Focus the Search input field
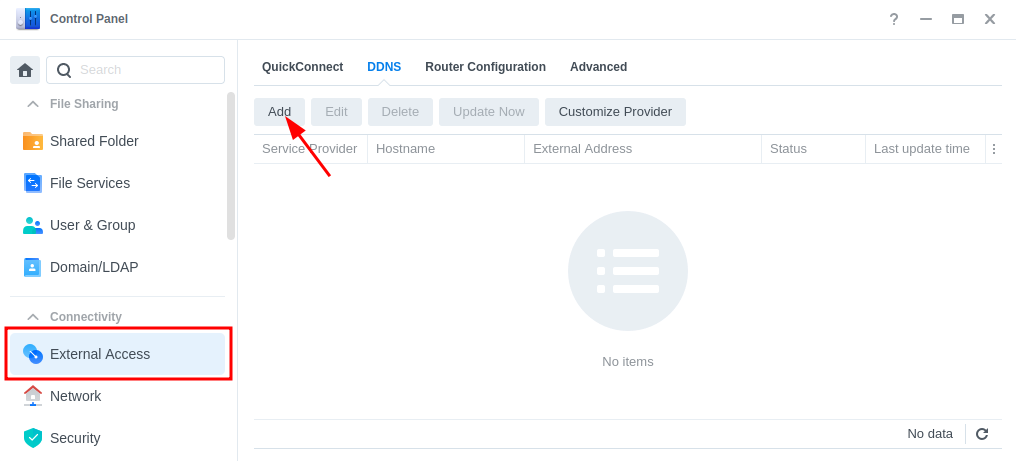Image resolution: width=1016 pixels, height=461 pixels. click(x=135, y=70)
